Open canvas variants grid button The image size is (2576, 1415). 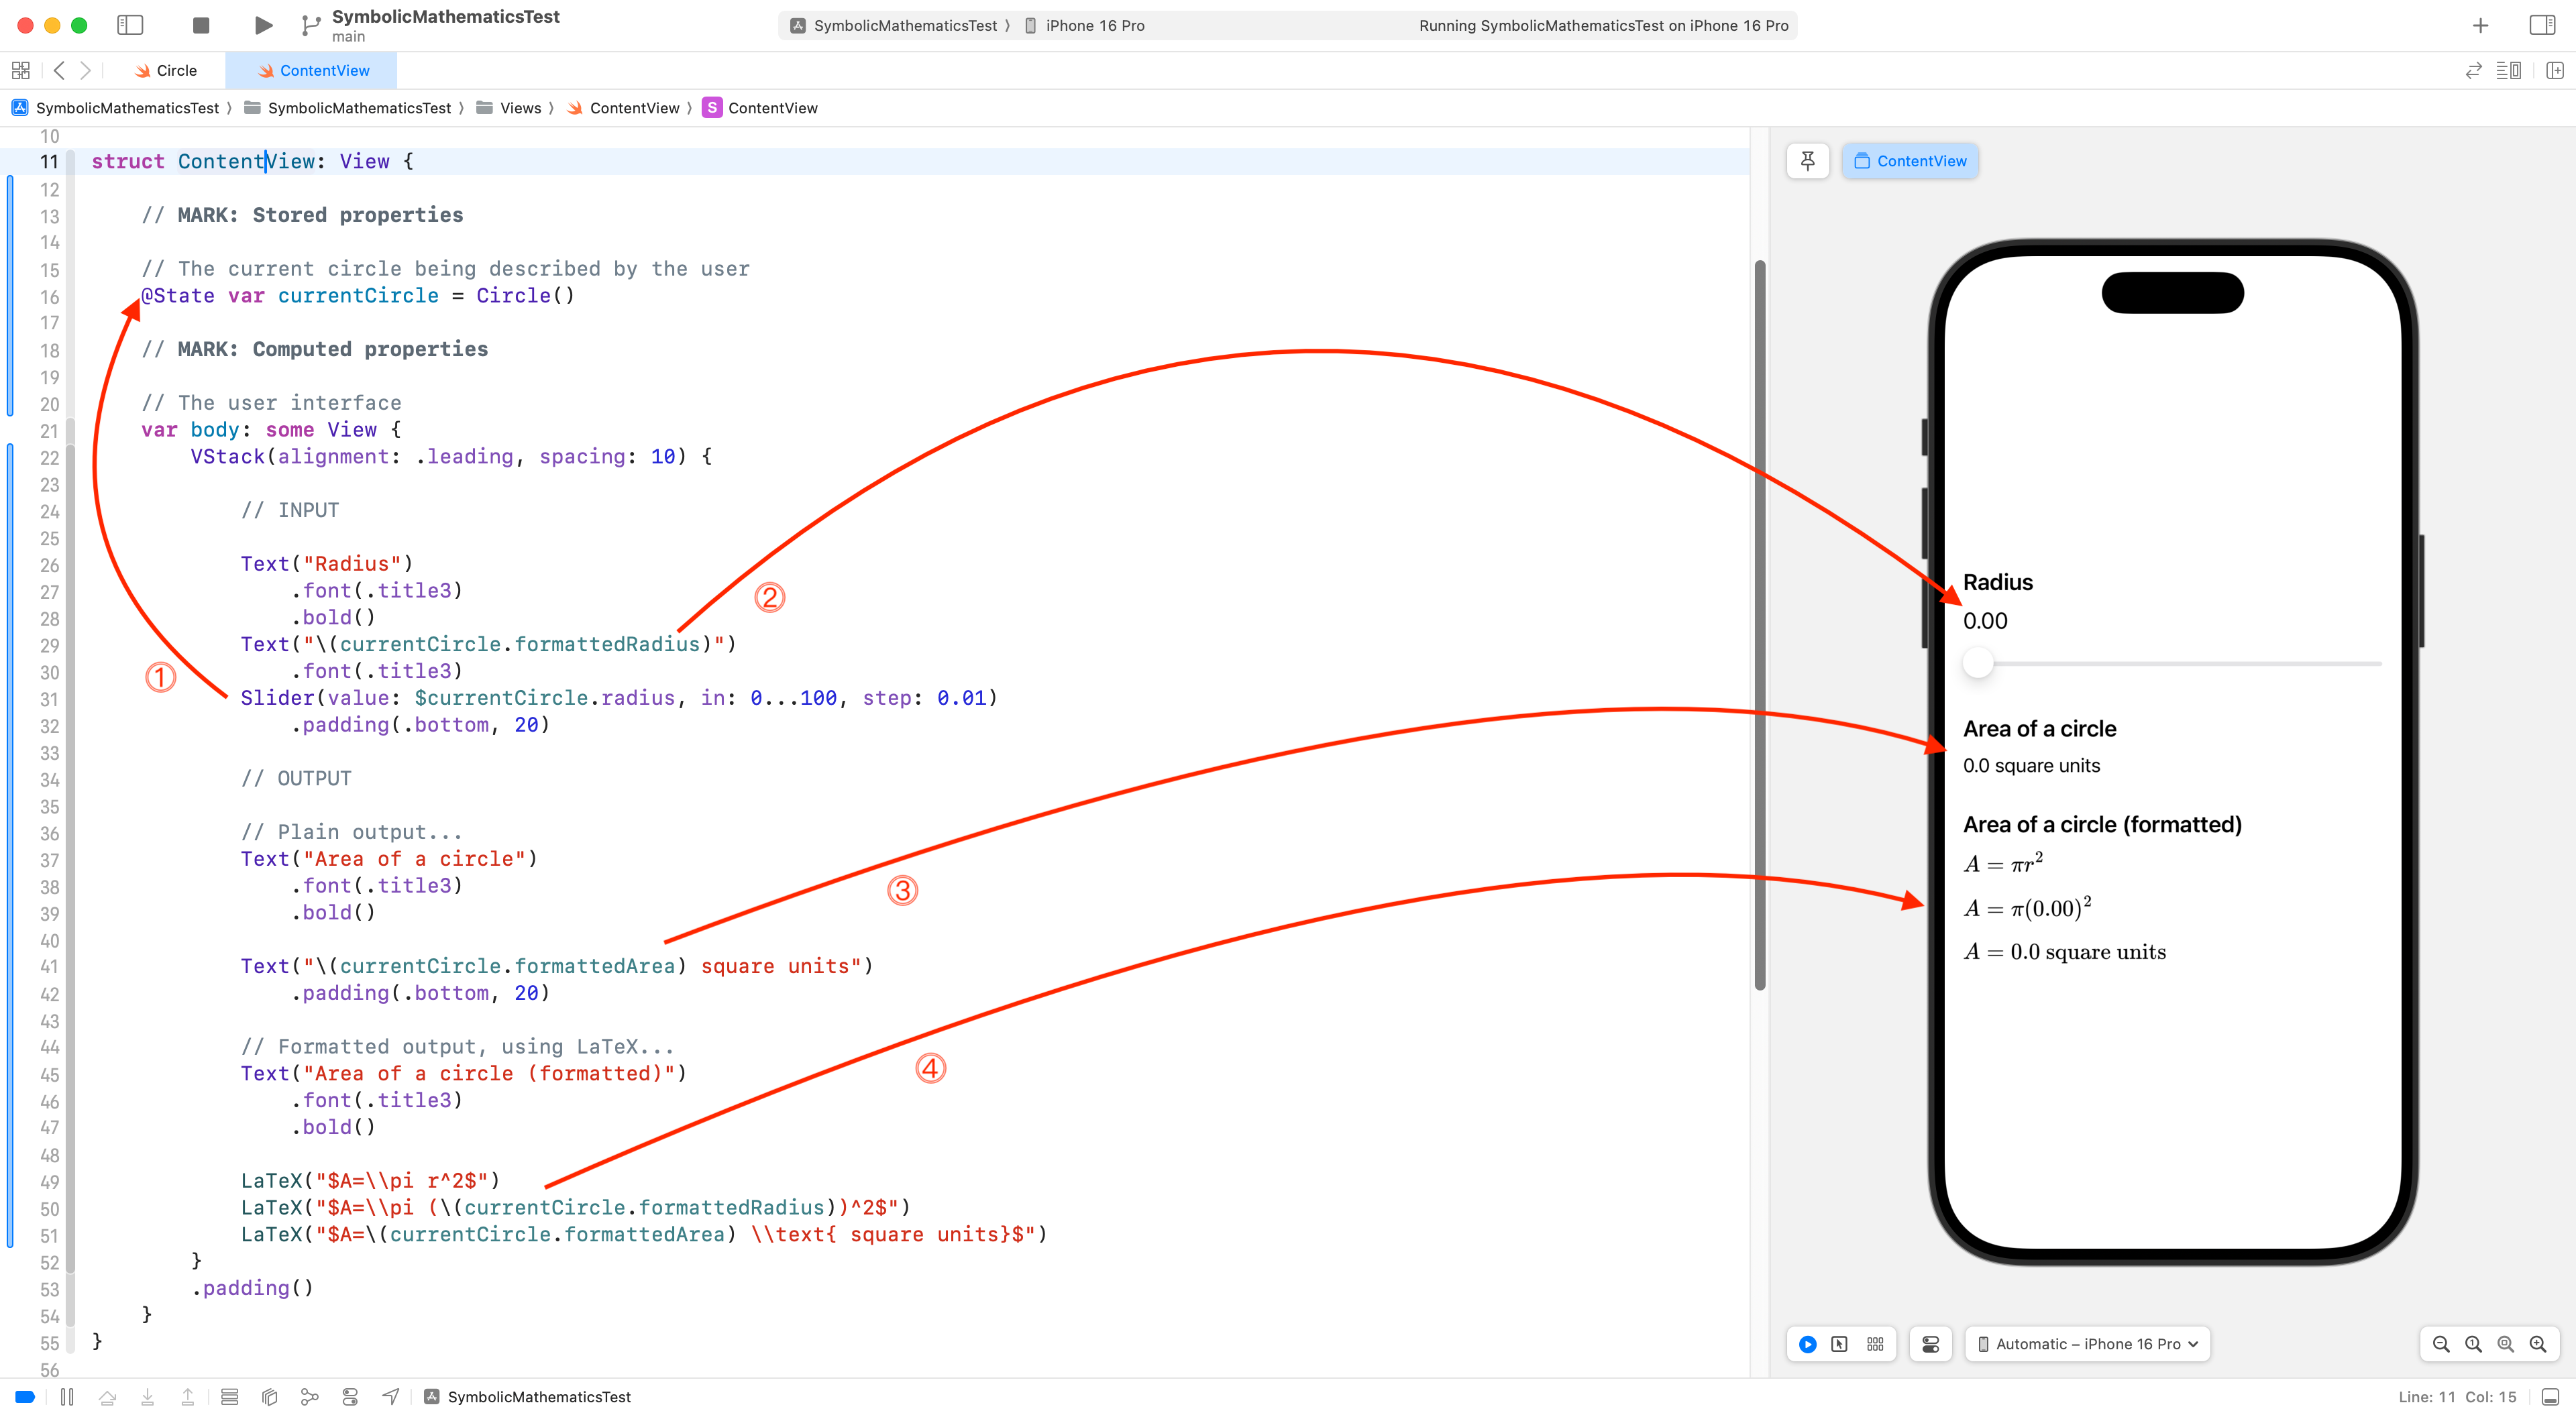(x=1875, y=1344)
